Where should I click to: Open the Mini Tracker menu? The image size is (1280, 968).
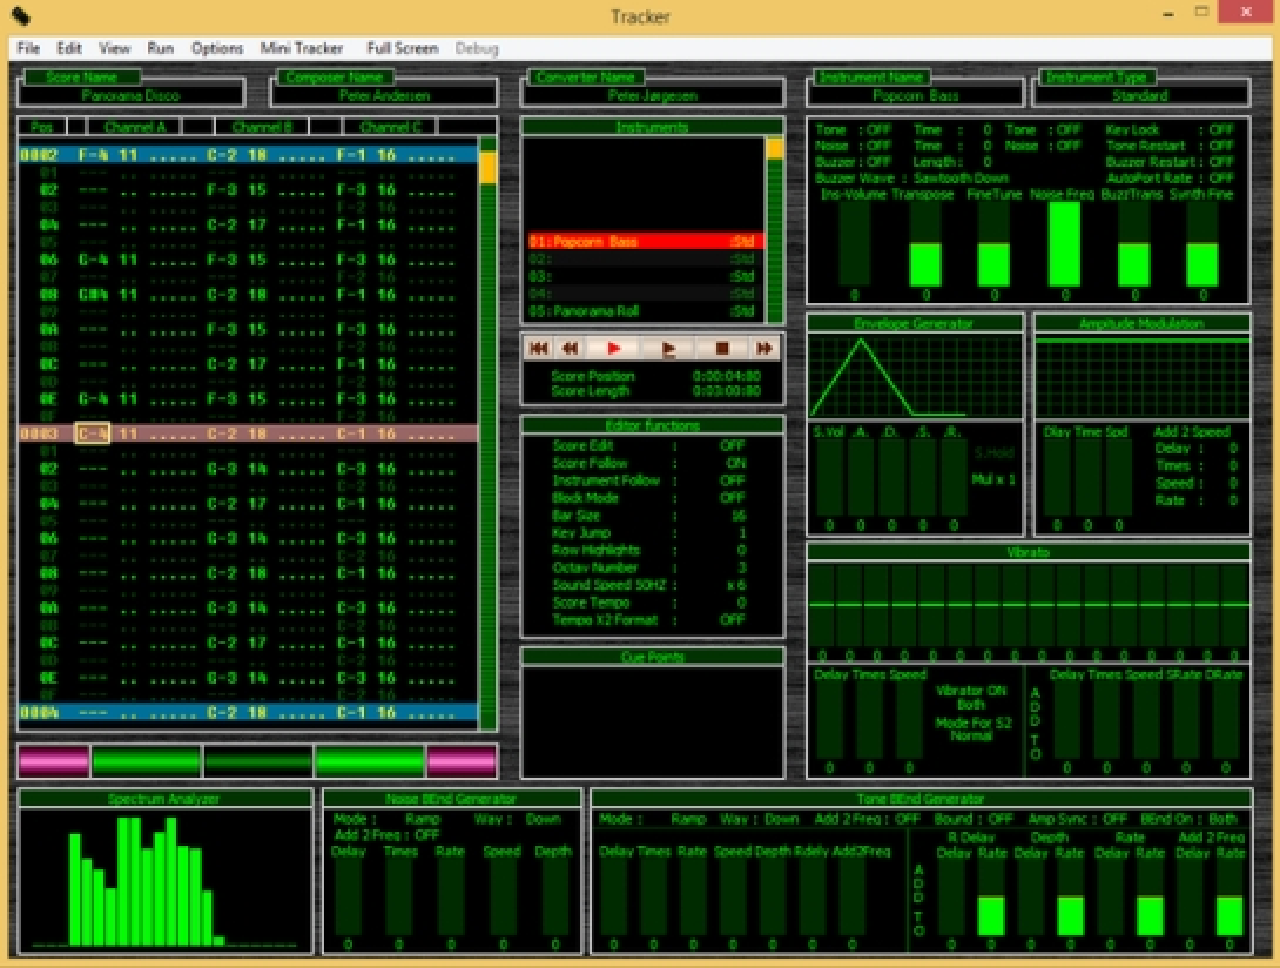302,48
